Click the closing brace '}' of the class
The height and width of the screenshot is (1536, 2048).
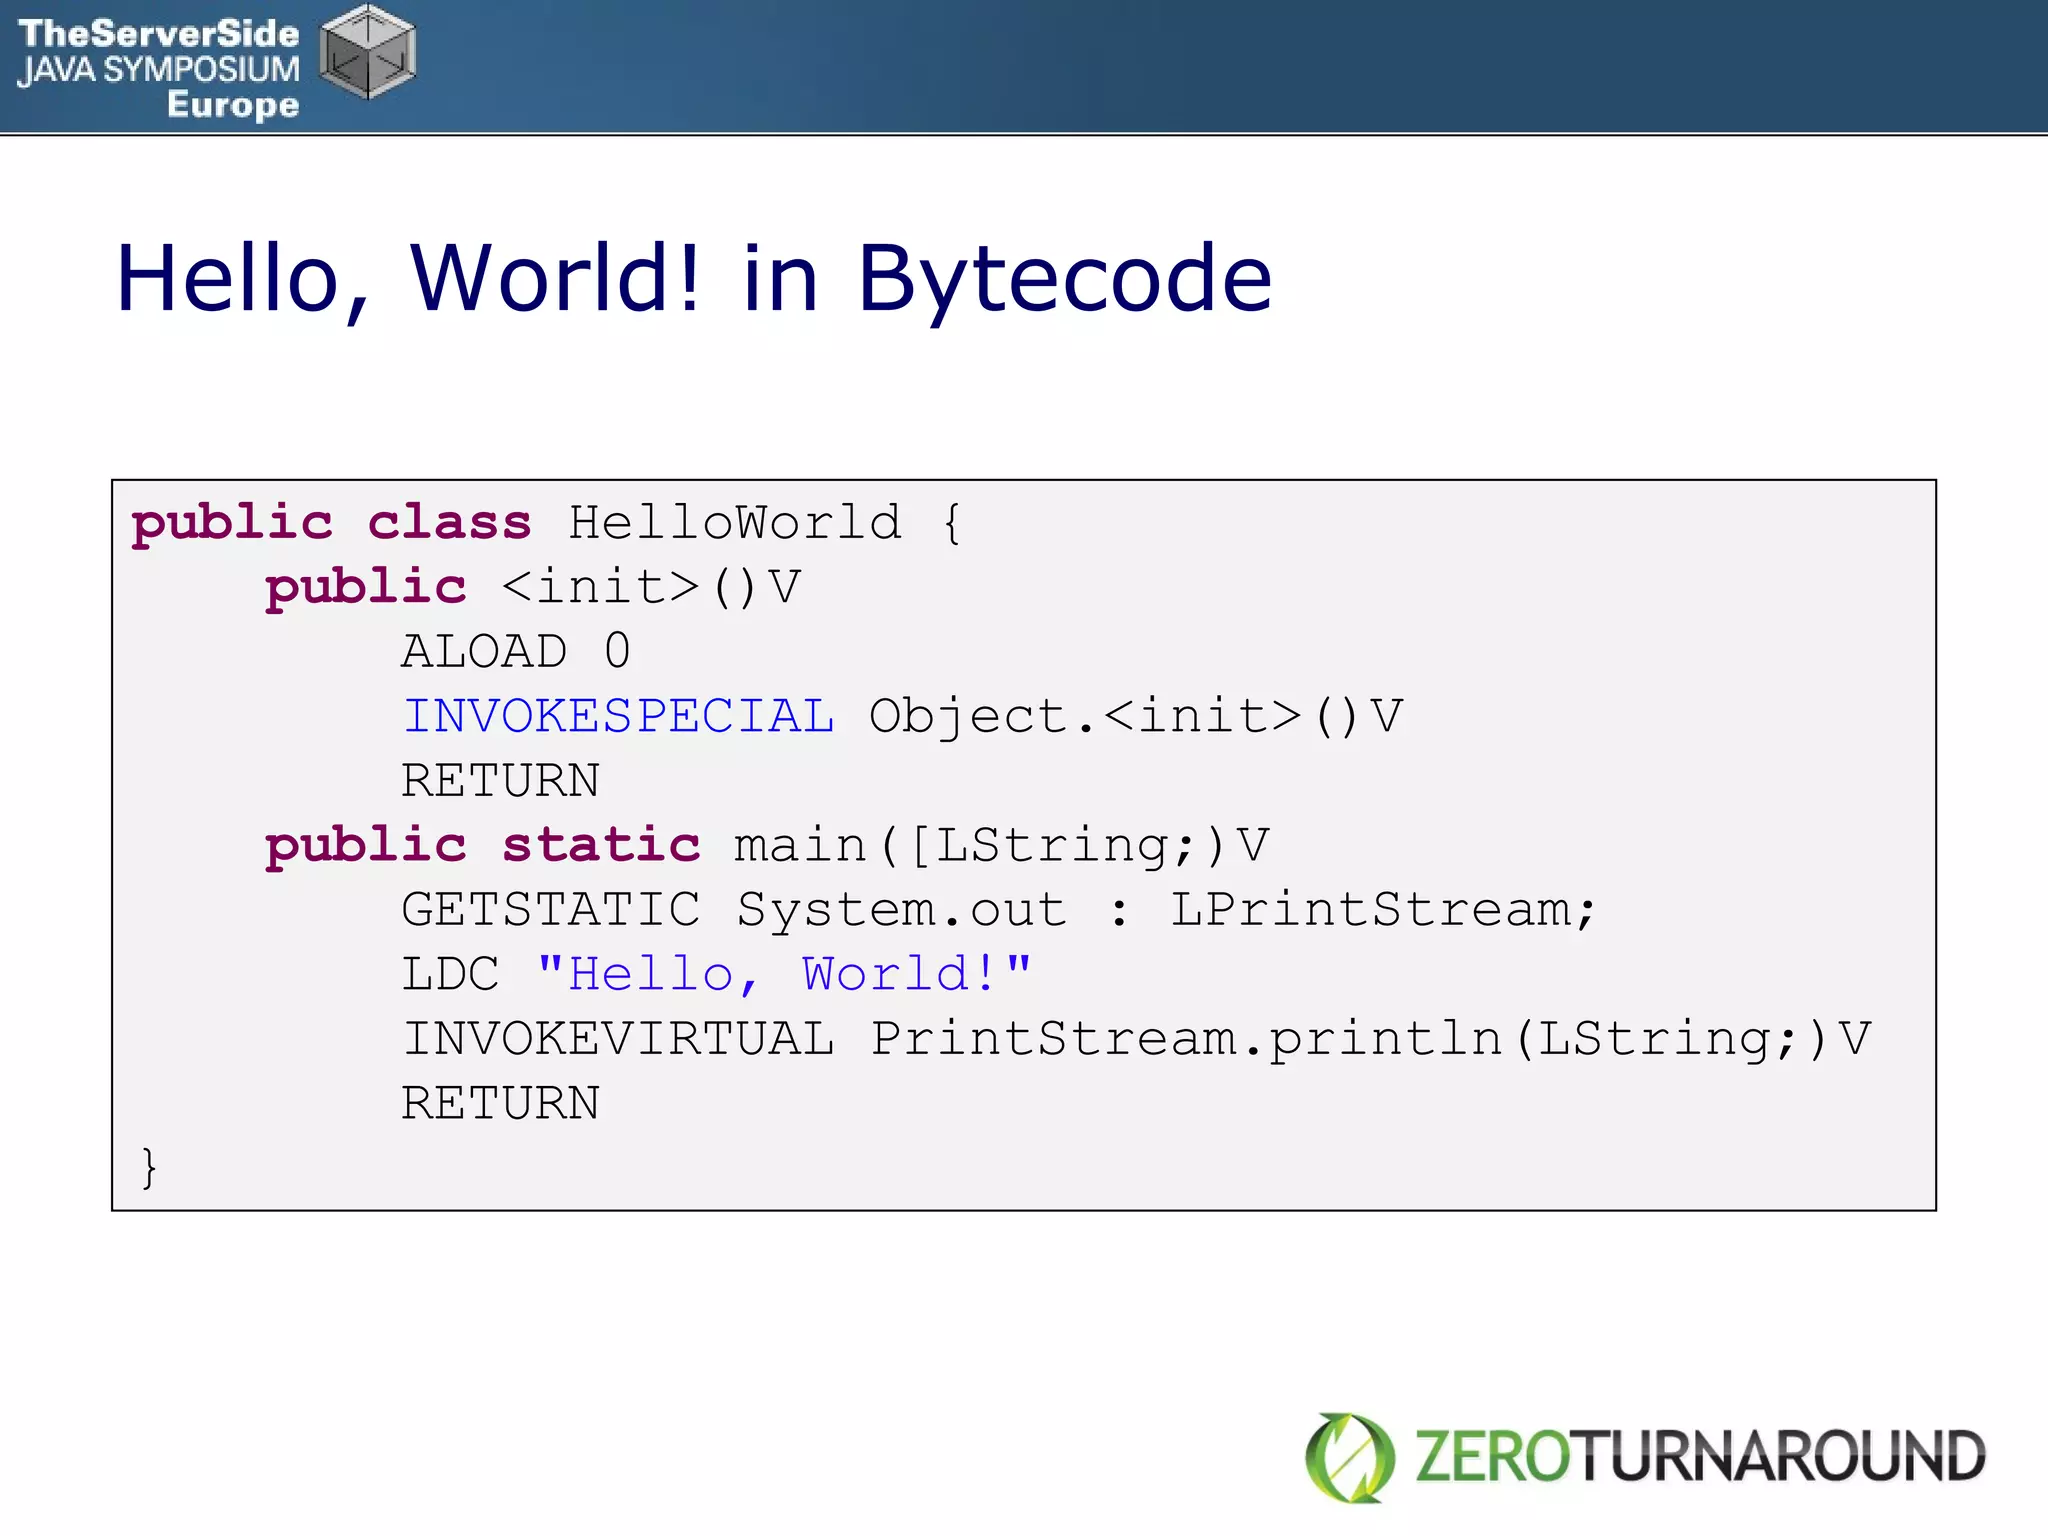pos(149,1168)
